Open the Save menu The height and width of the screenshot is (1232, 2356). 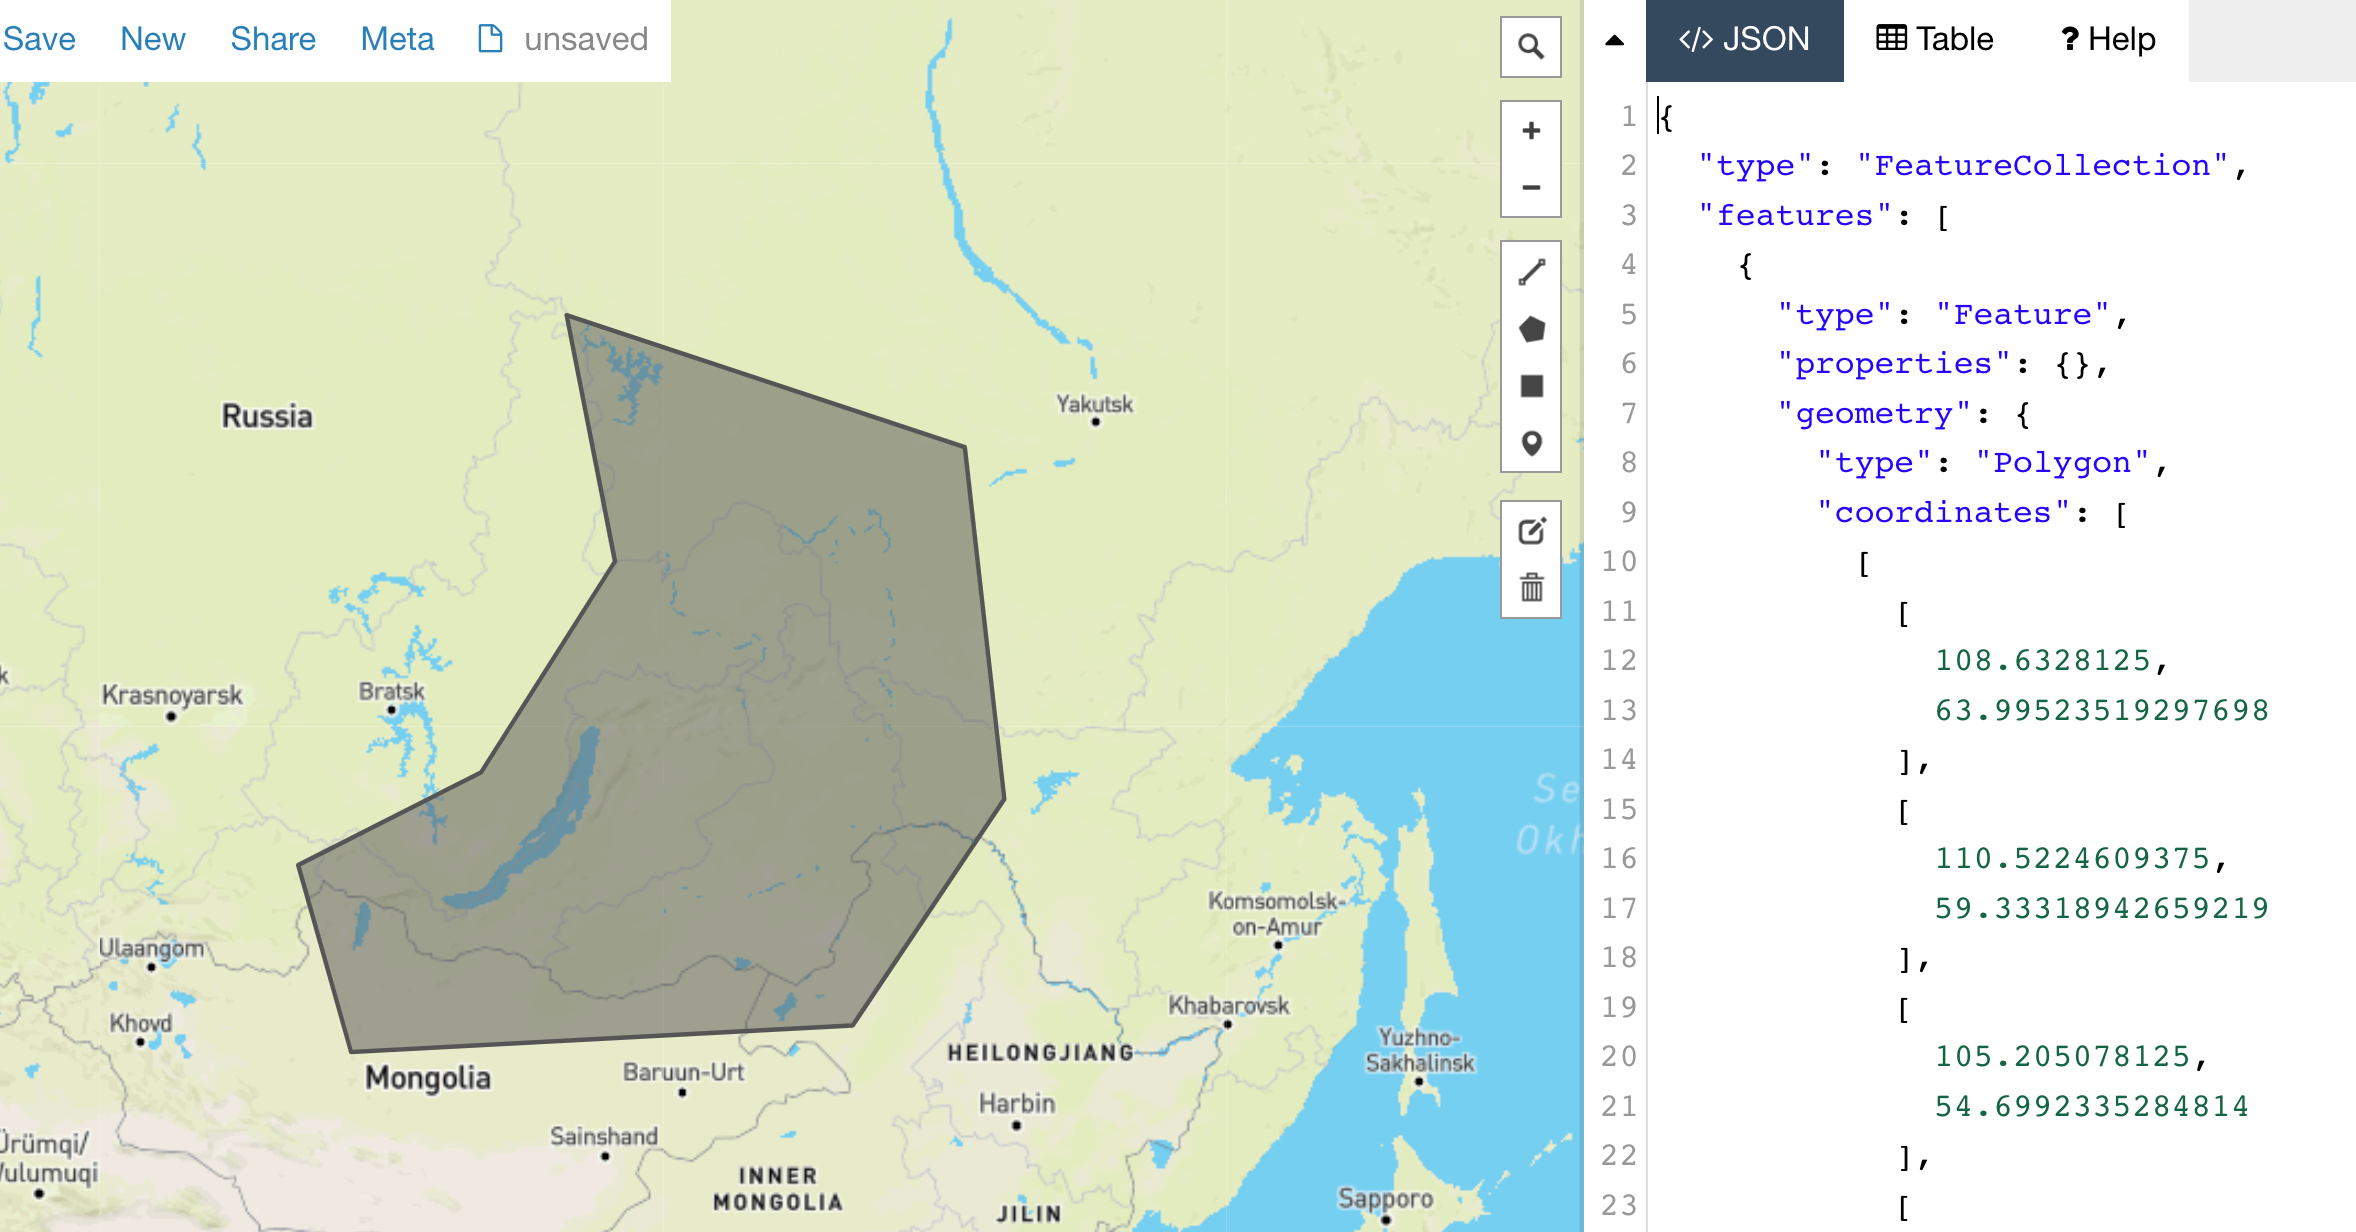(39, 39)
